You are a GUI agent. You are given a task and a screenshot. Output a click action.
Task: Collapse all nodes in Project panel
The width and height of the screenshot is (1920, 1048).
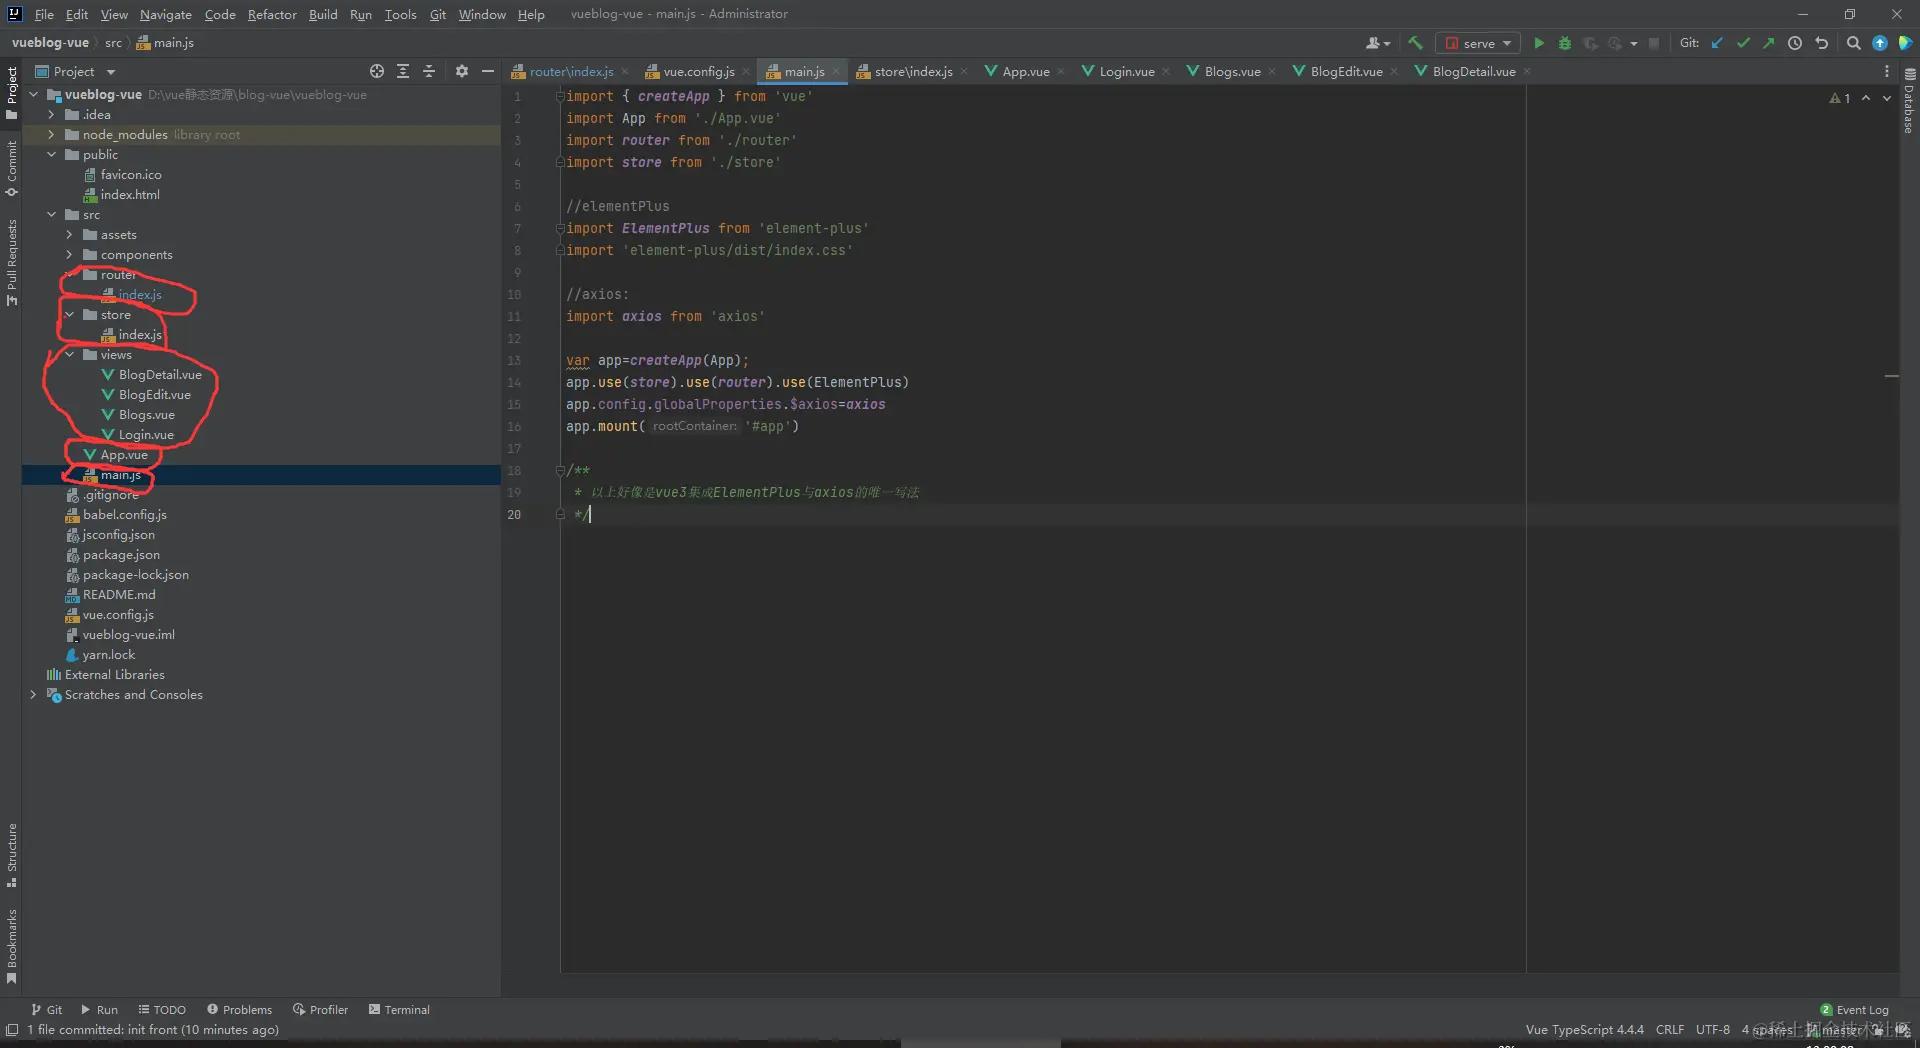click(x=429, y=71)
